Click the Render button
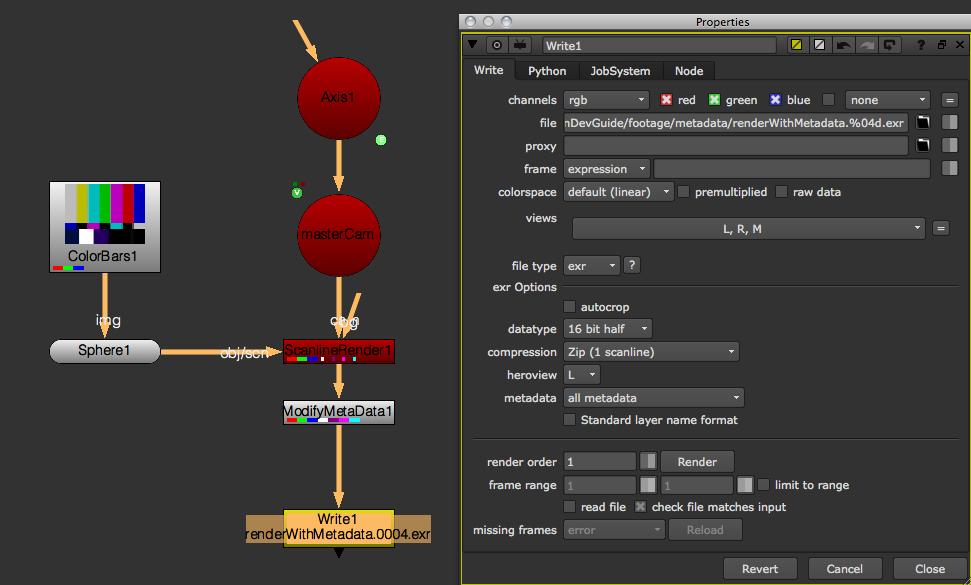This screenshot has width=971, height=585. [x=697, y=462]
